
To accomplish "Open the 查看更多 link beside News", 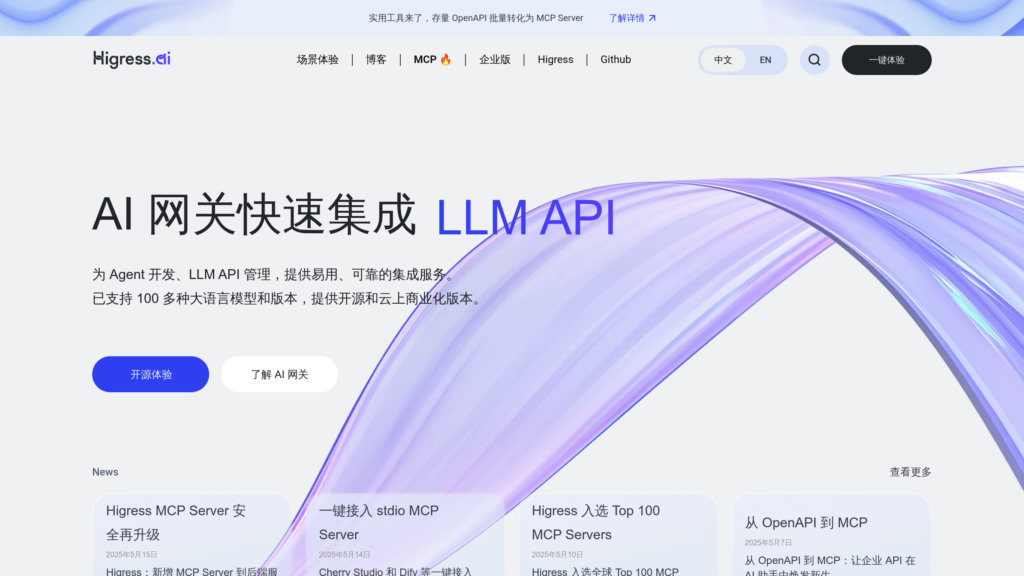I will [x=910, y=471].
